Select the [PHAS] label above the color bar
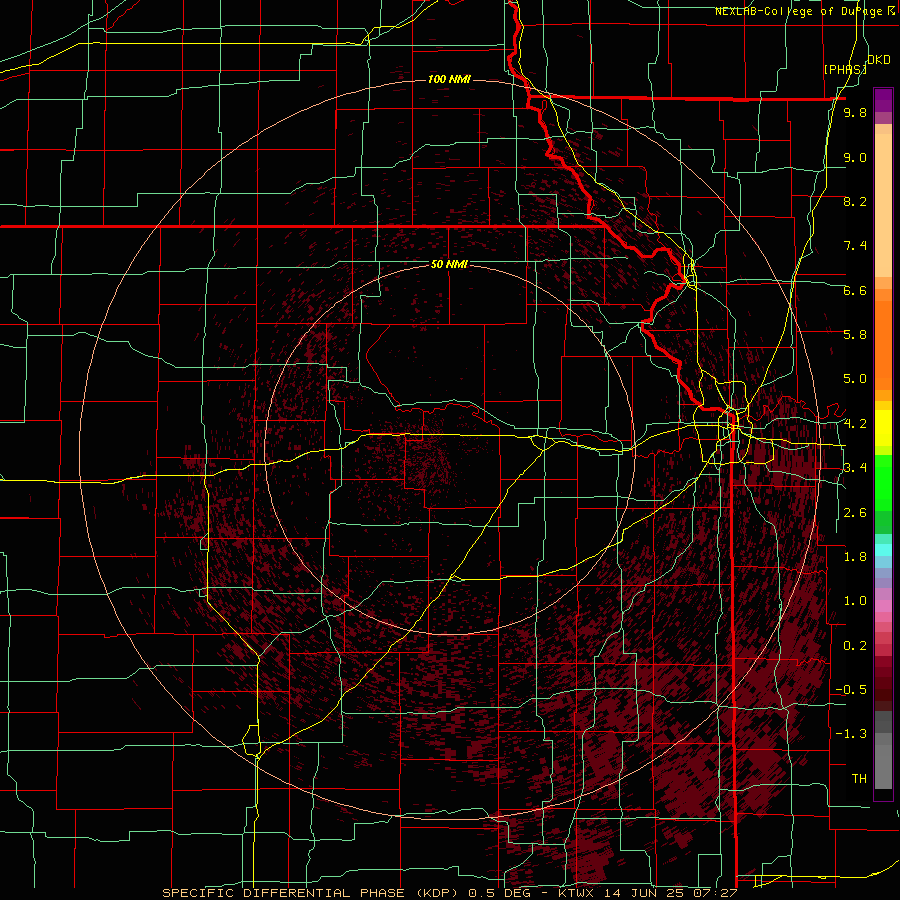Image resolution: width=900 pixels, height=900 pixels. pyautogui.click(x=845, y=69)
